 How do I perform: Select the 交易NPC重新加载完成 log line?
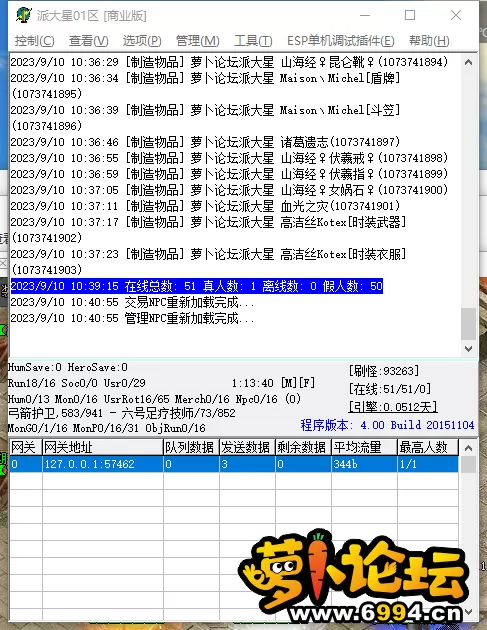point(133,302)
